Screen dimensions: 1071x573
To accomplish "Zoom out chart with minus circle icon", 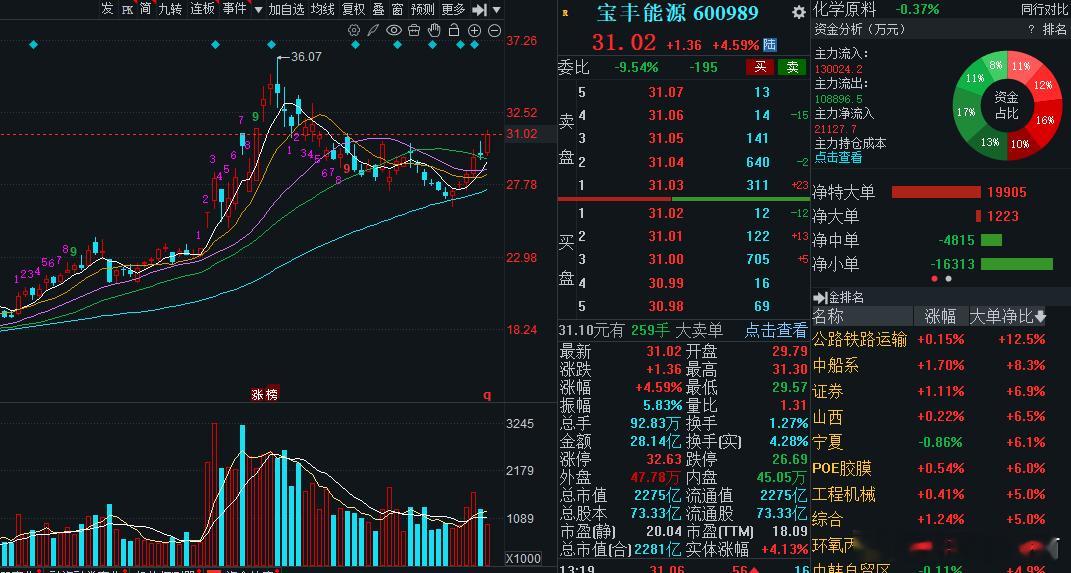I will click(x=495, y=30).
